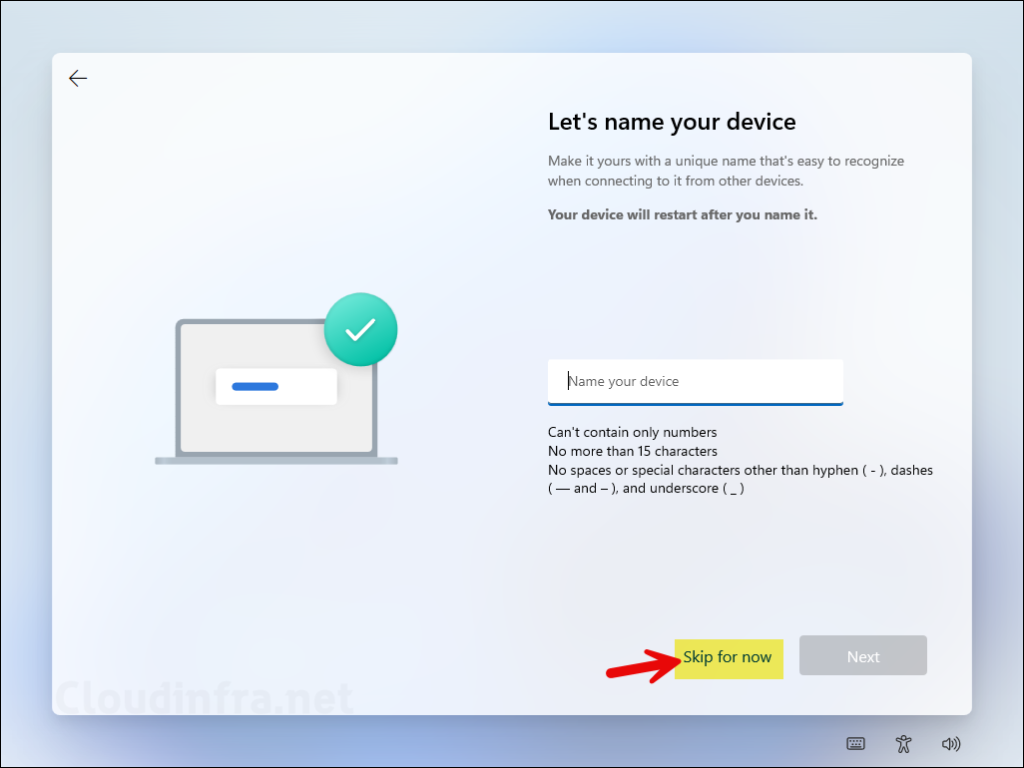Click the volume speaker icon

pos(951,743)
